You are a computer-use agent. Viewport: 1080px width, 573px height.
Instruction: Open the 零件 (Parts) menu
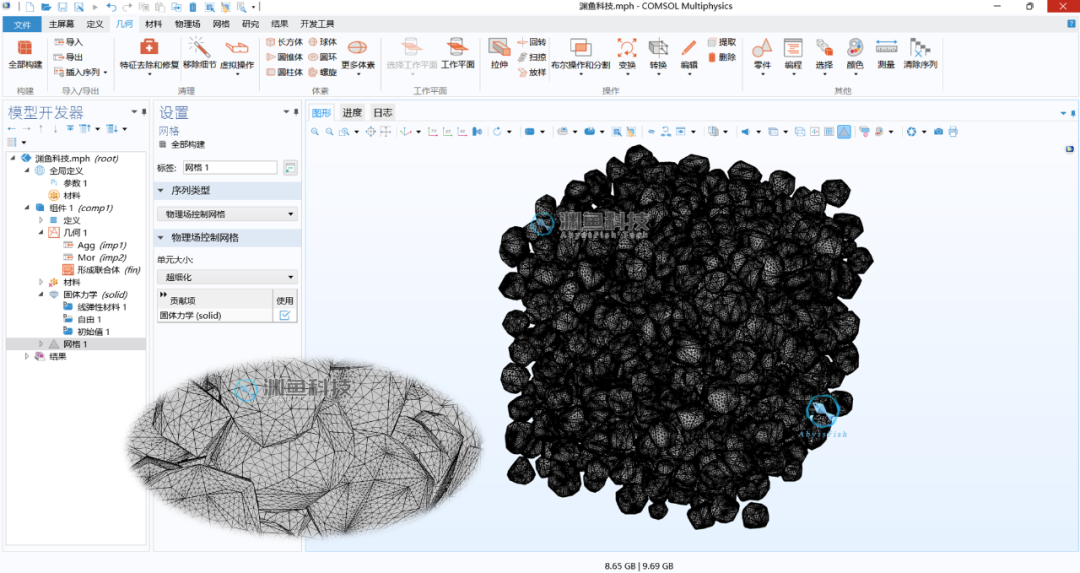pos(762,54)
